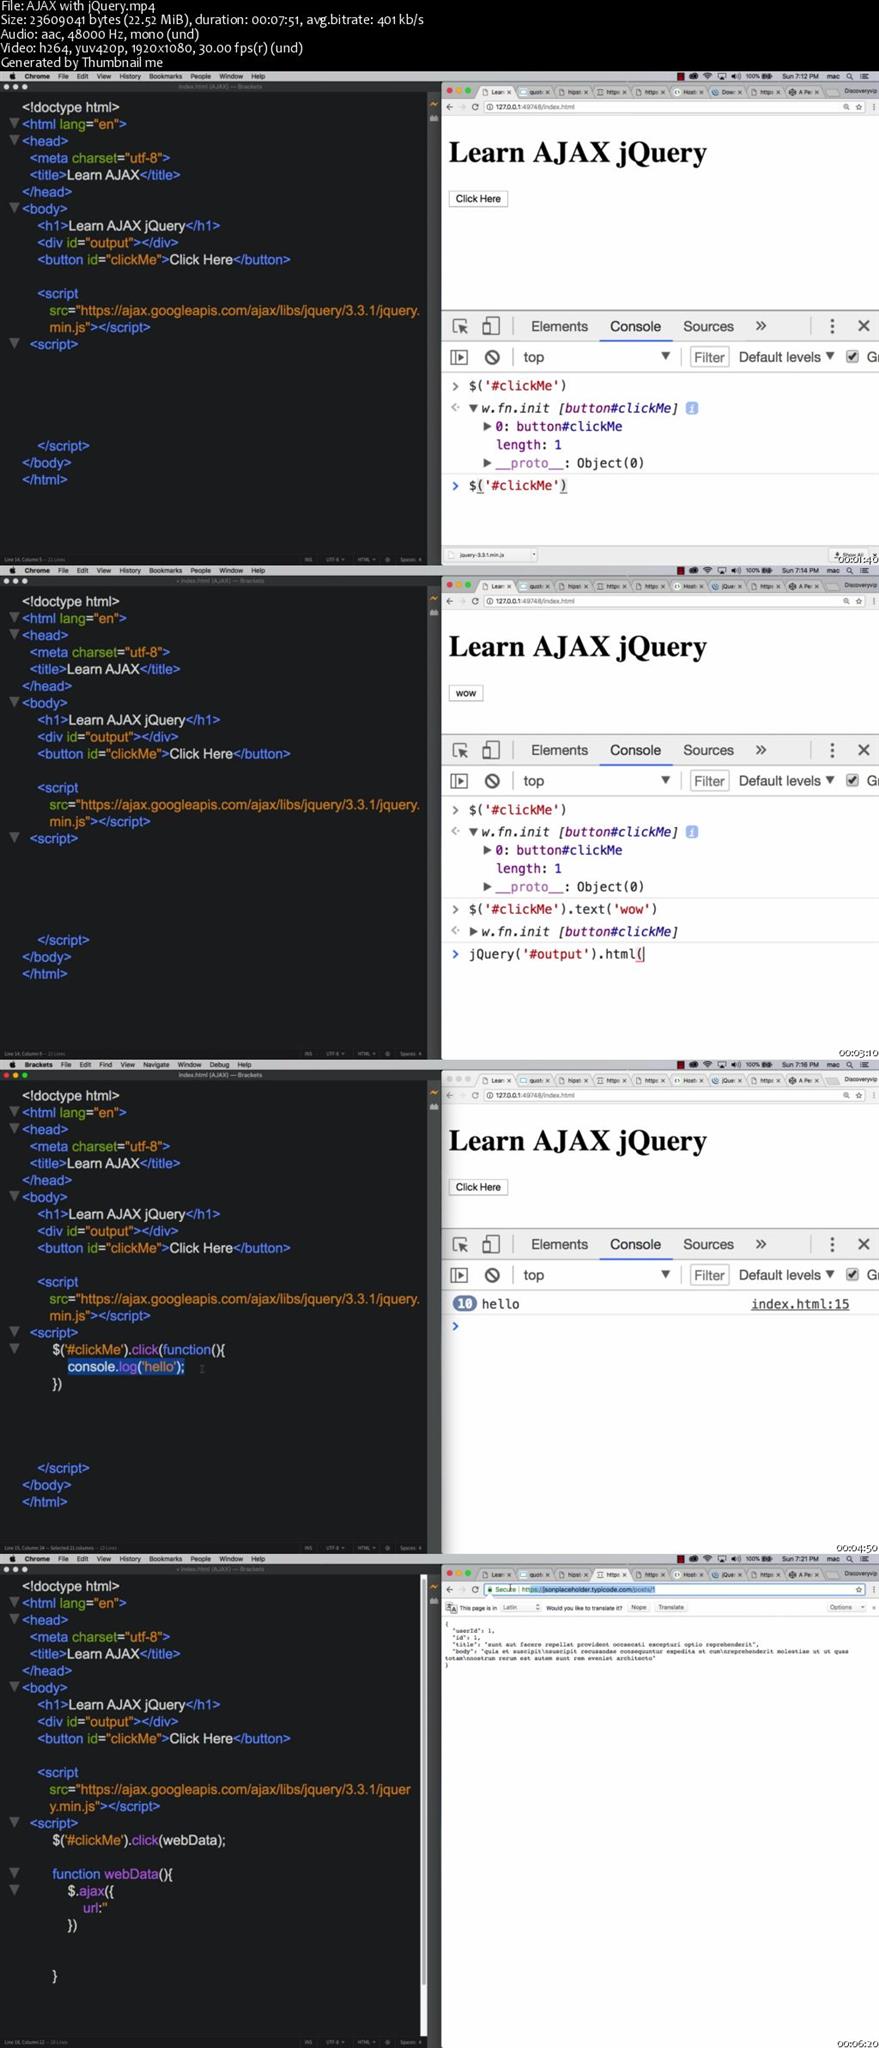Bookmark star in the 7:12 PM address bar
879x2048 pixels.
click(858, 107)
